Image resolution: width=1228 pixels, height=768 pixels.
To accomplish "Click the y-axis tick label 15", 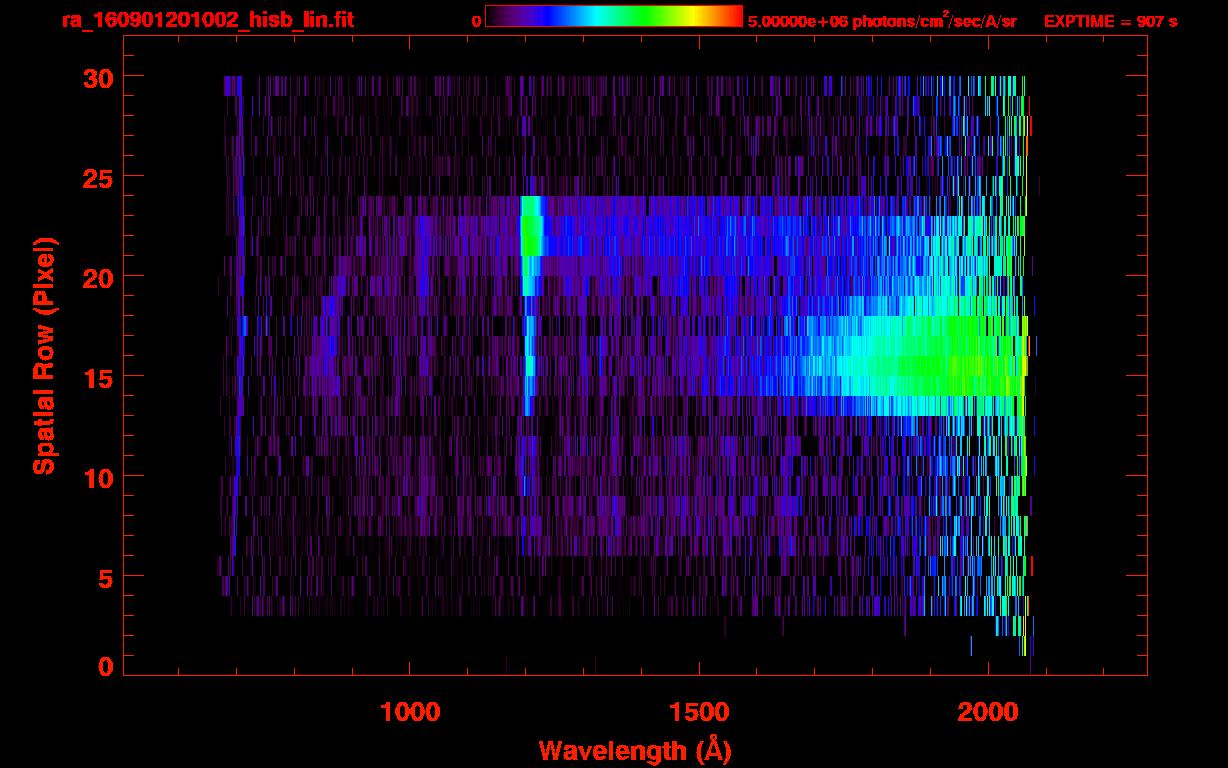I will pyautogui.click(x=97, y=377).
